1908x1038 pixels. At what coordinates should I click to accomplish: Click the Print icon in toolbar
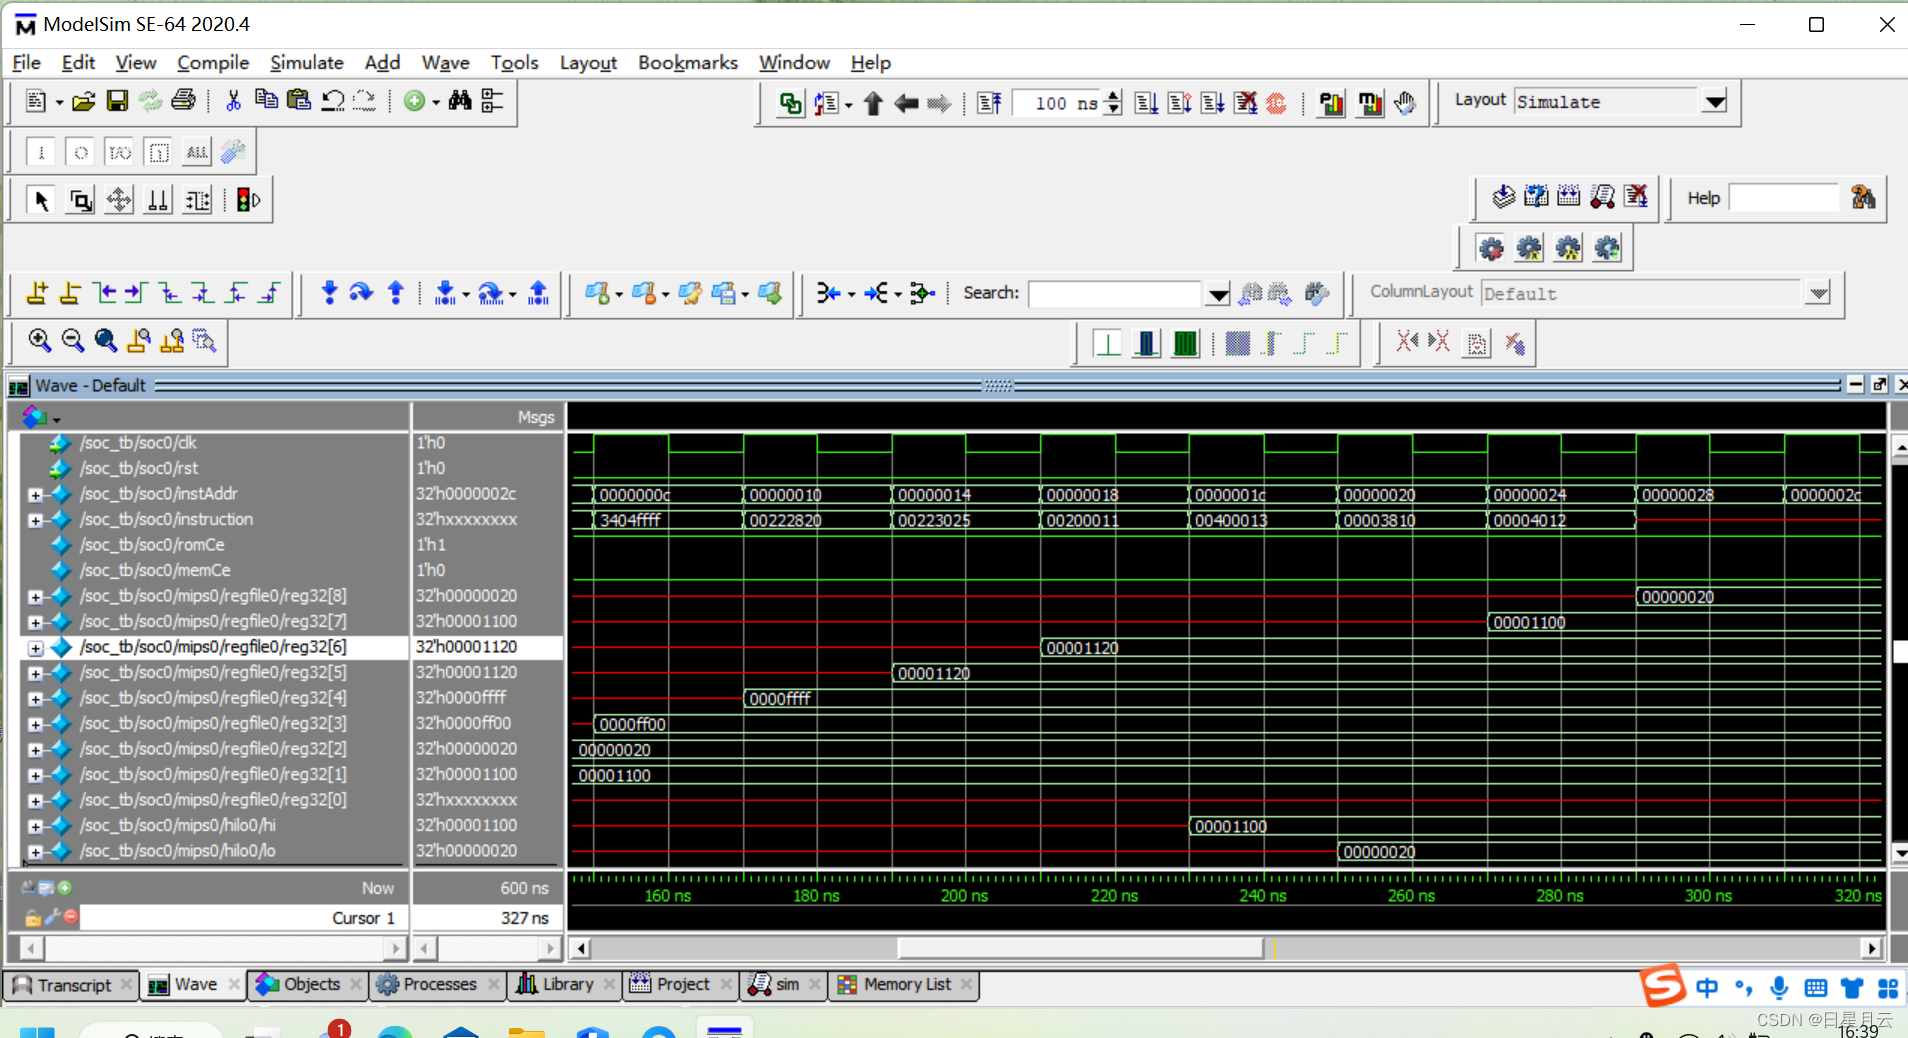click(183, 101)
